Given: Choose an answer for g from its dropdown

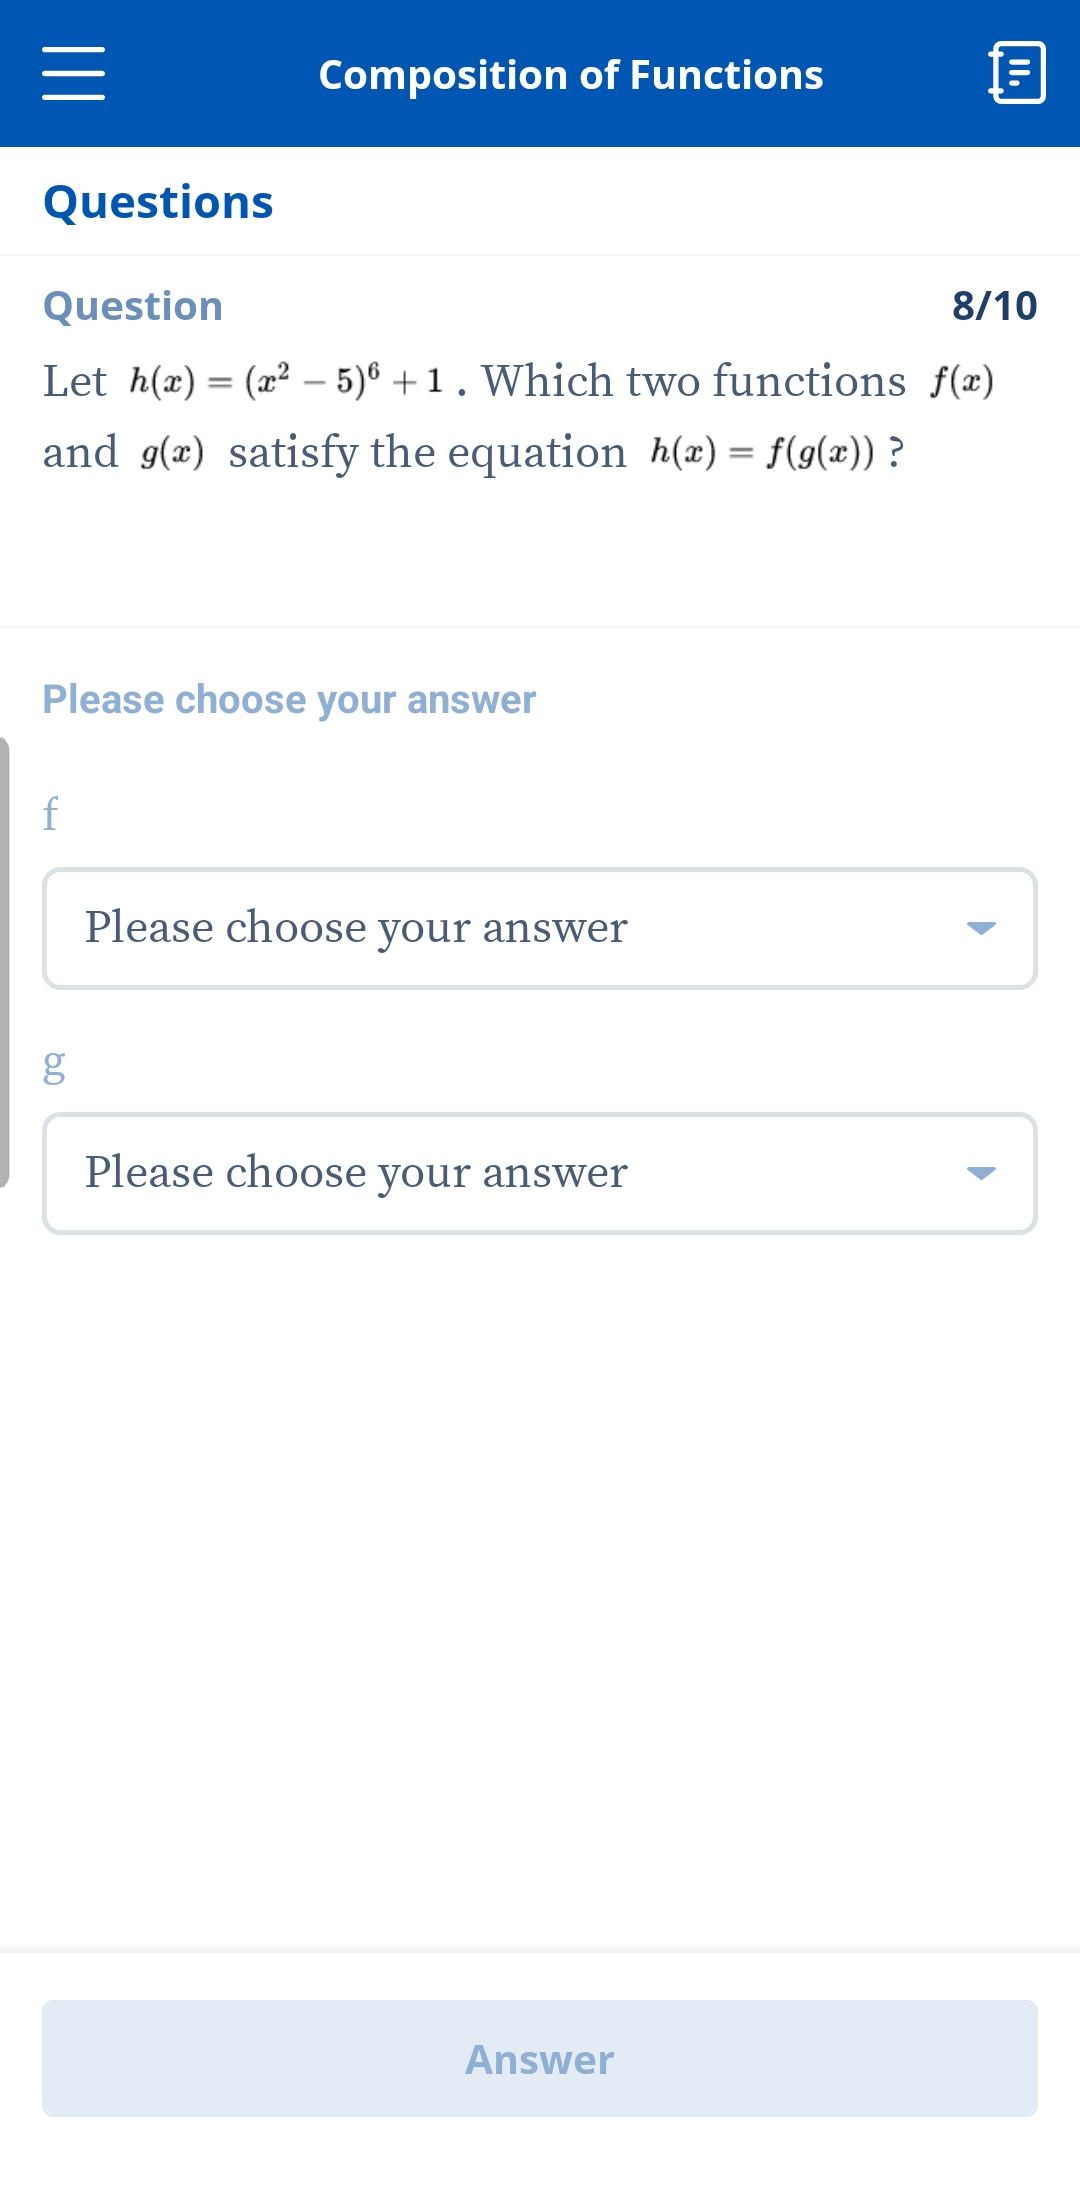Looking at the screenshot, I should 540,1172.
